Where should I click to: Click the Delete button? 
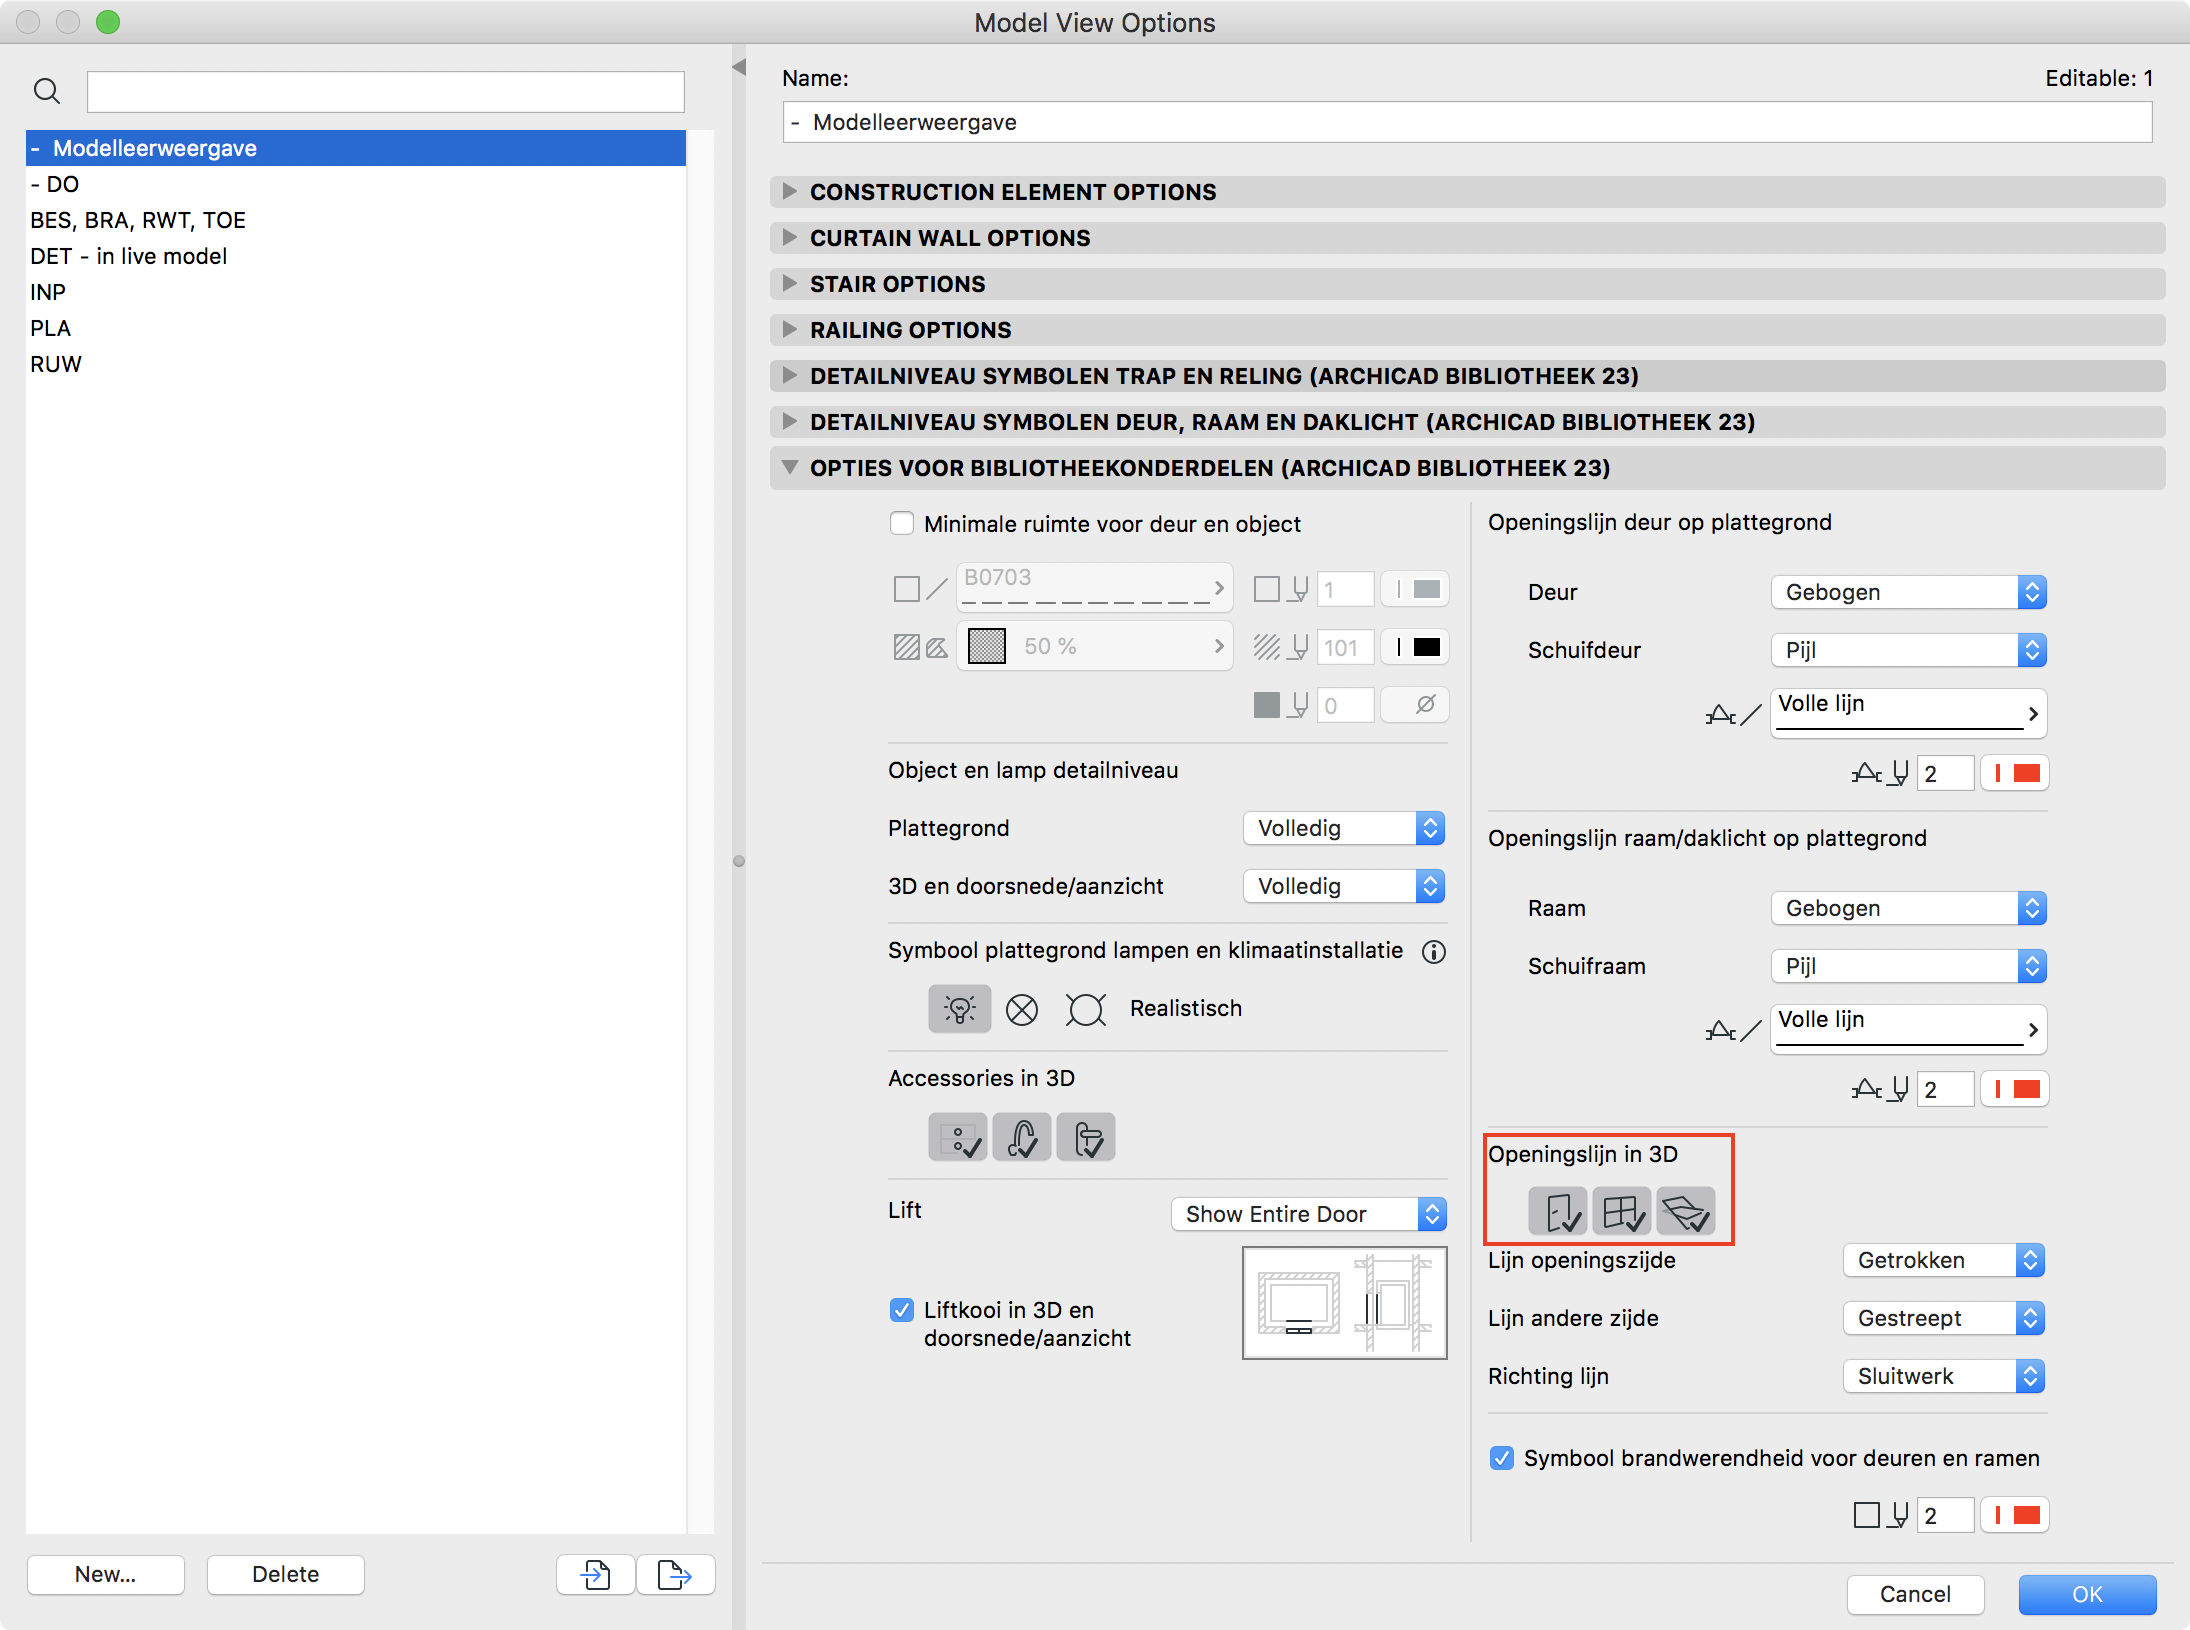[286, 1574]
